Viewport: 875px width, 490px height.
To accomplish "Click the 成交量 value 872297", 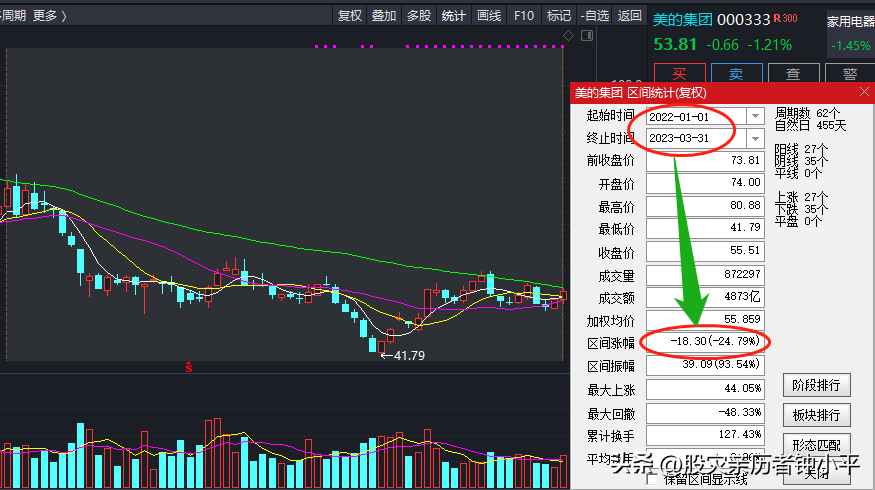I will (705, 274).
